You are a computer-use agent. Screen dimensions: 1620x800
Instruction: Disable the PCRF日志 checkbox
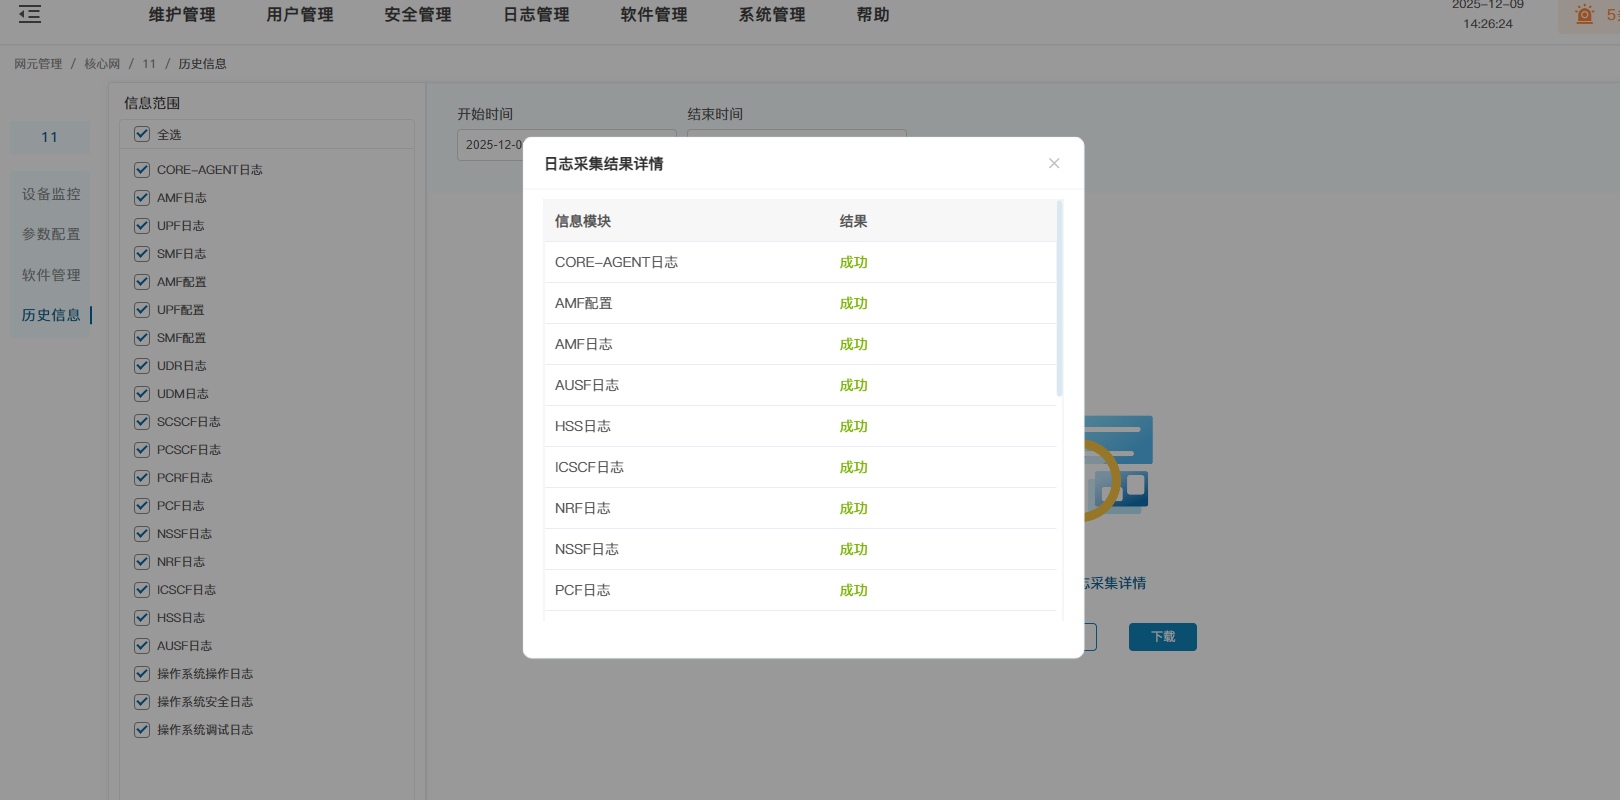(142, 478)
